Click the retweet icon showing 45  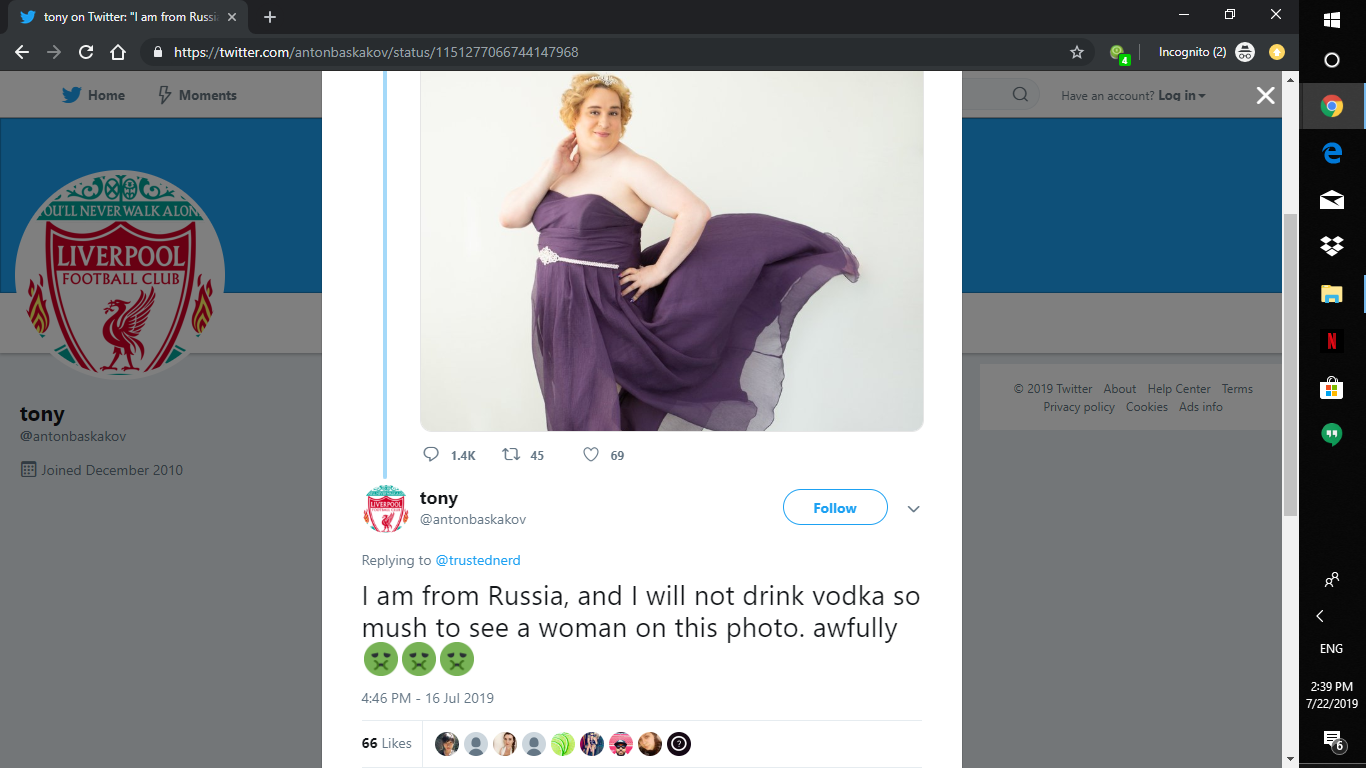(511, 454)
